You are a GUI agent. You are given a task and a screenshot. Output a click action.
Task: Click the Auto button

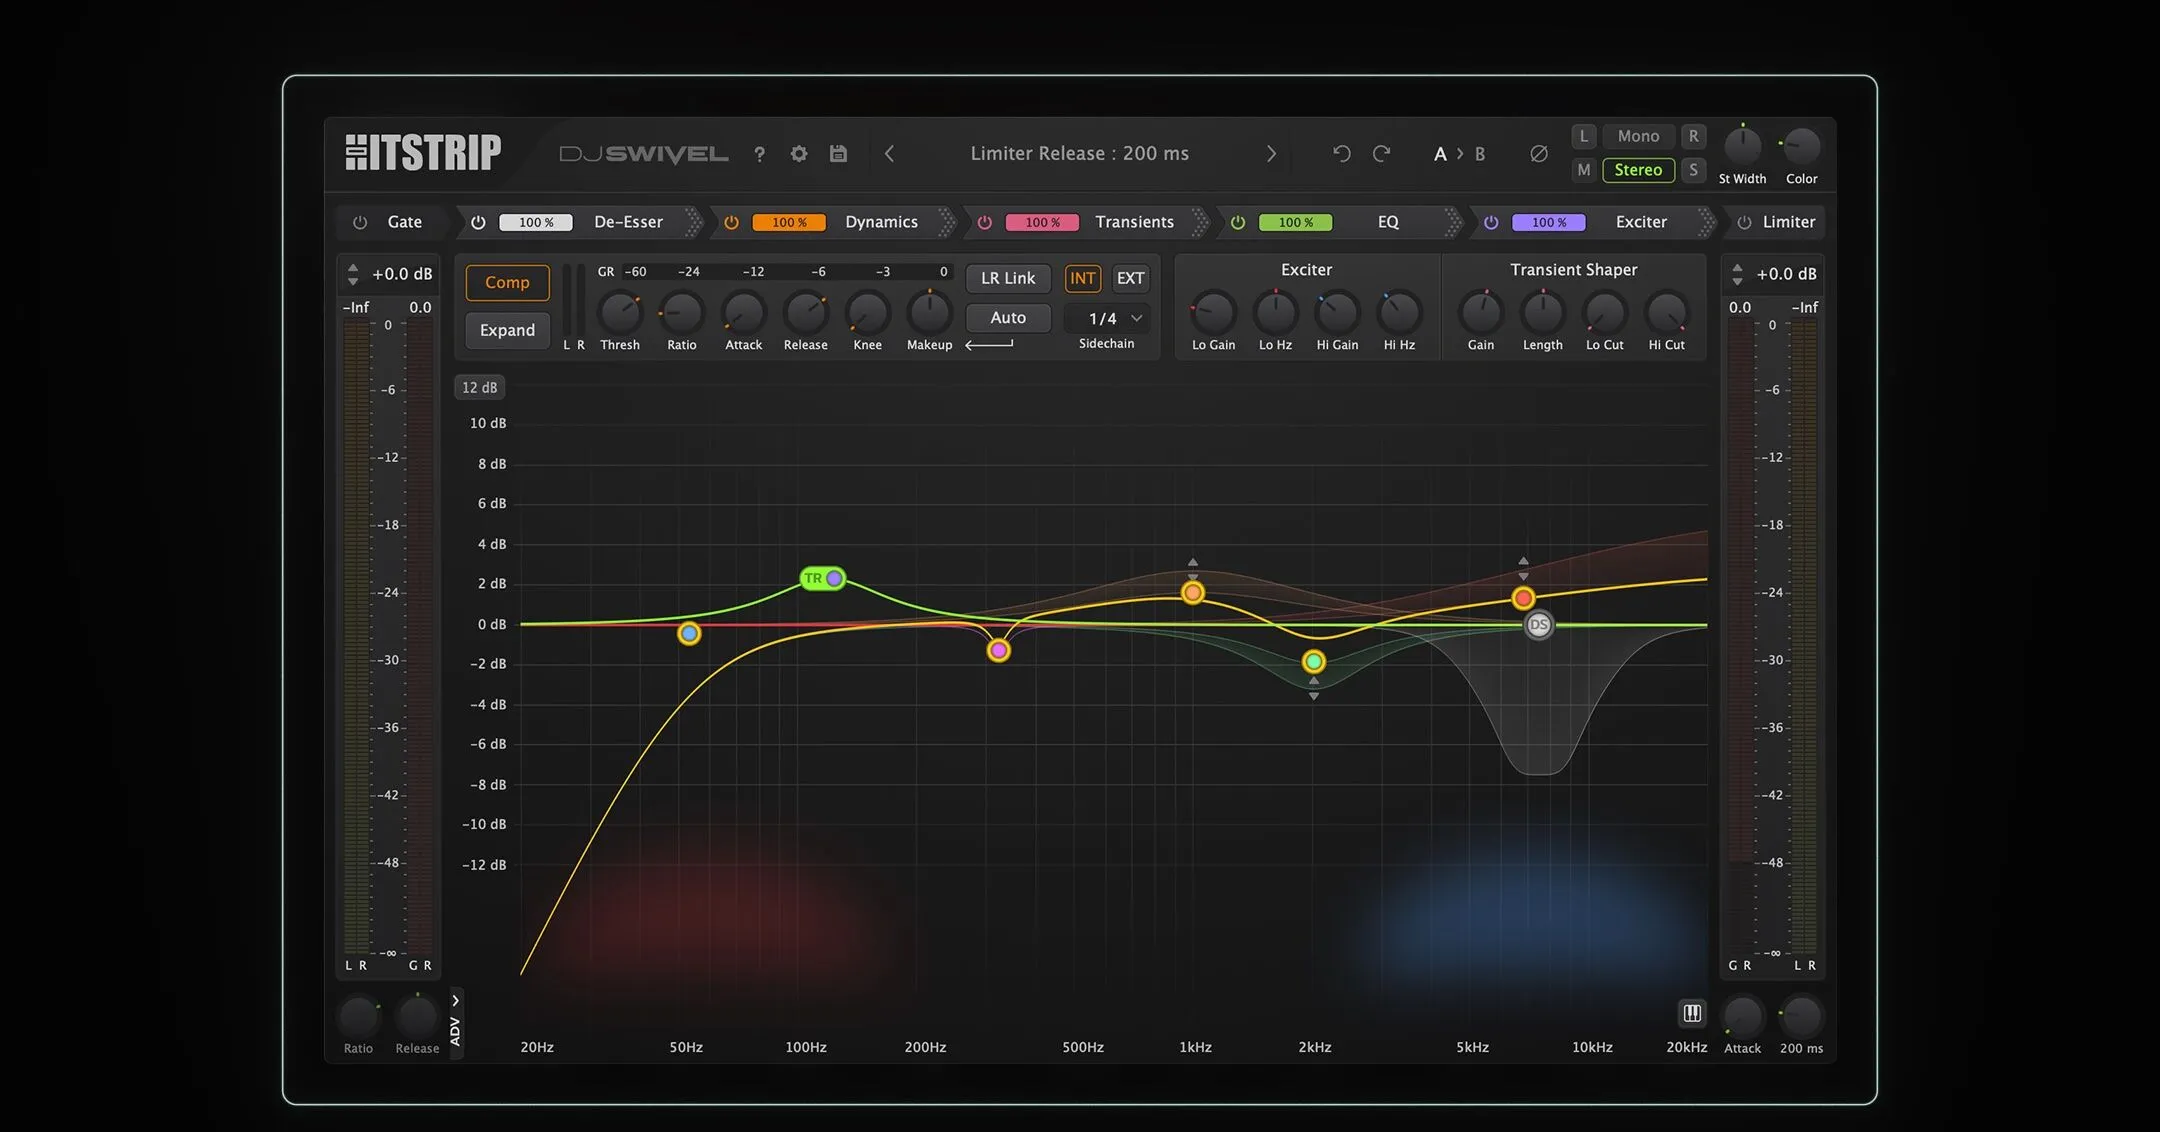1008,318
